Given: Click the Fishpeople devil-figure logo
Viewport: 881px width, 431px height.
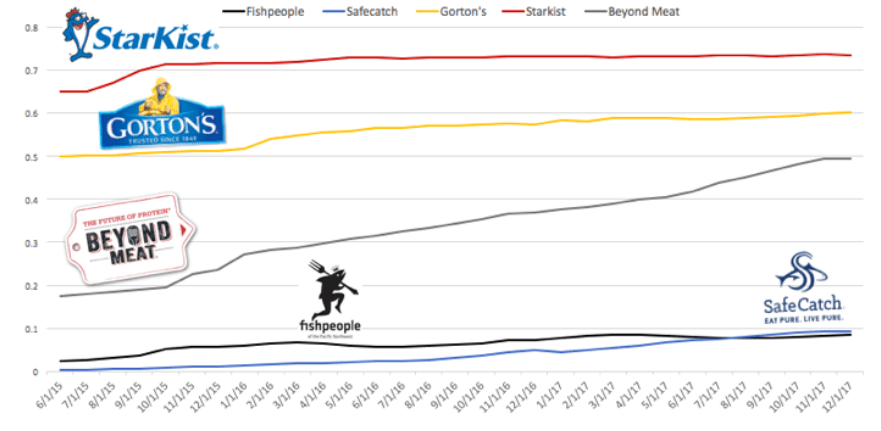Looking at the screenshot, I should [x=330, y=300].
